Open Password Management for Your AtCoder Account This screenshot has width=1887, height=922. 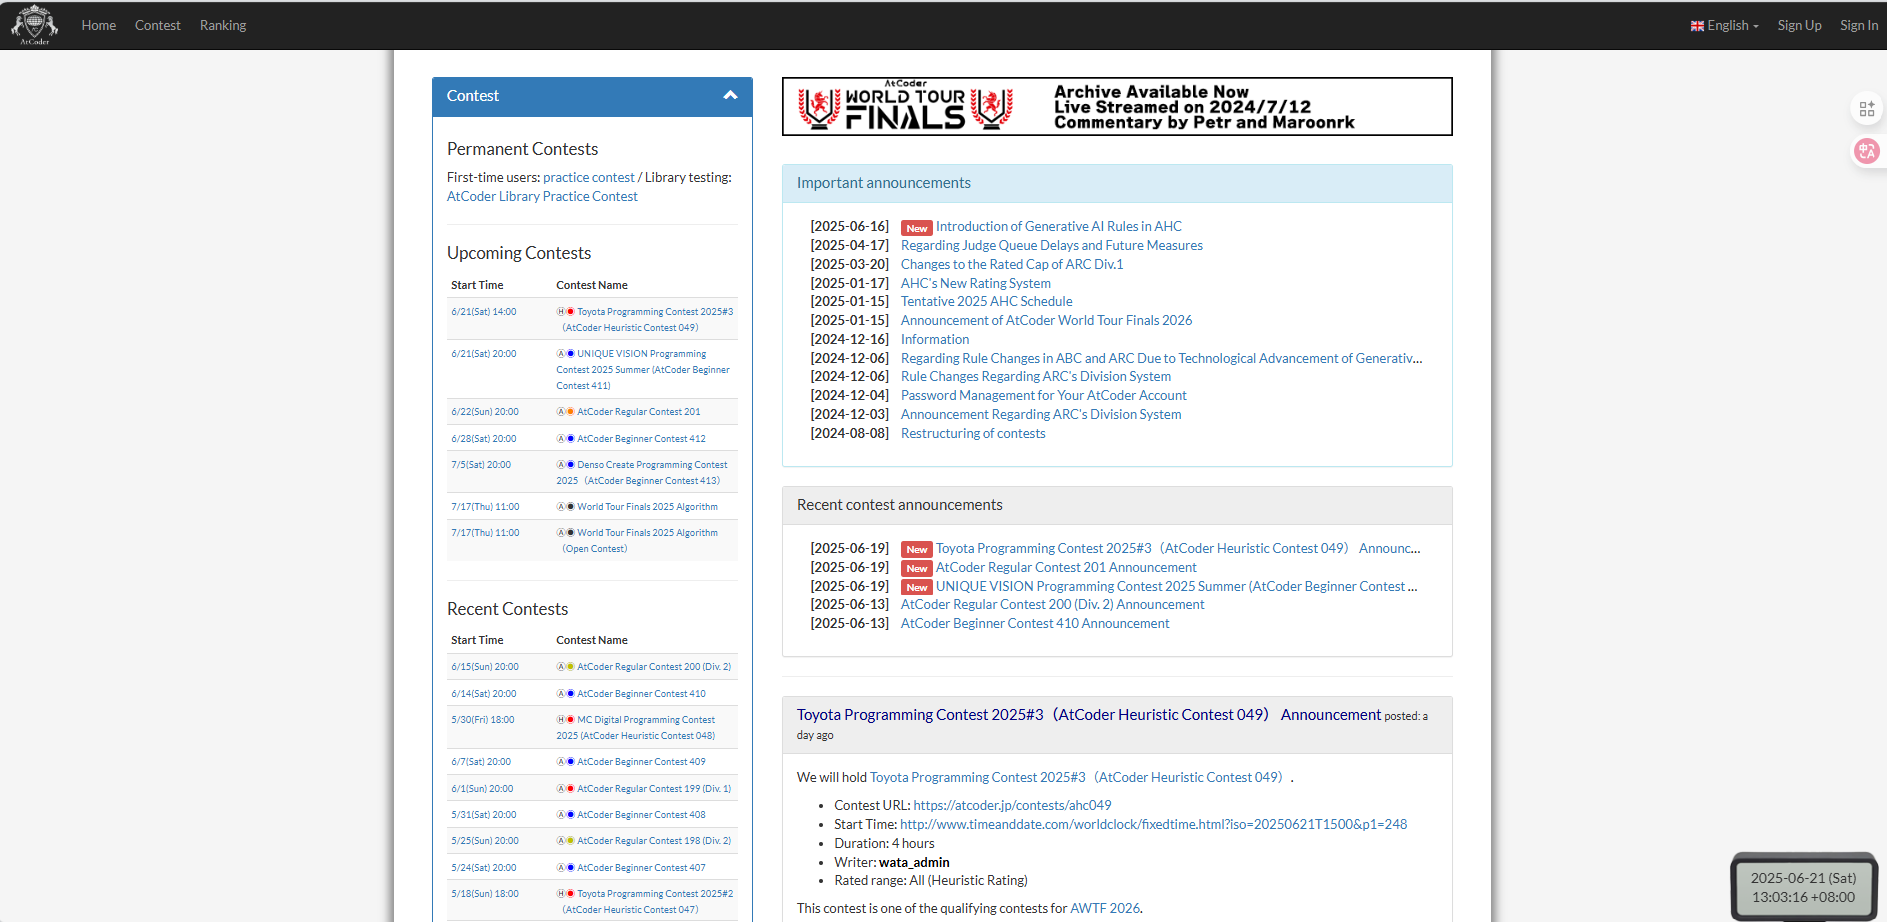[x=1044, y=396]
